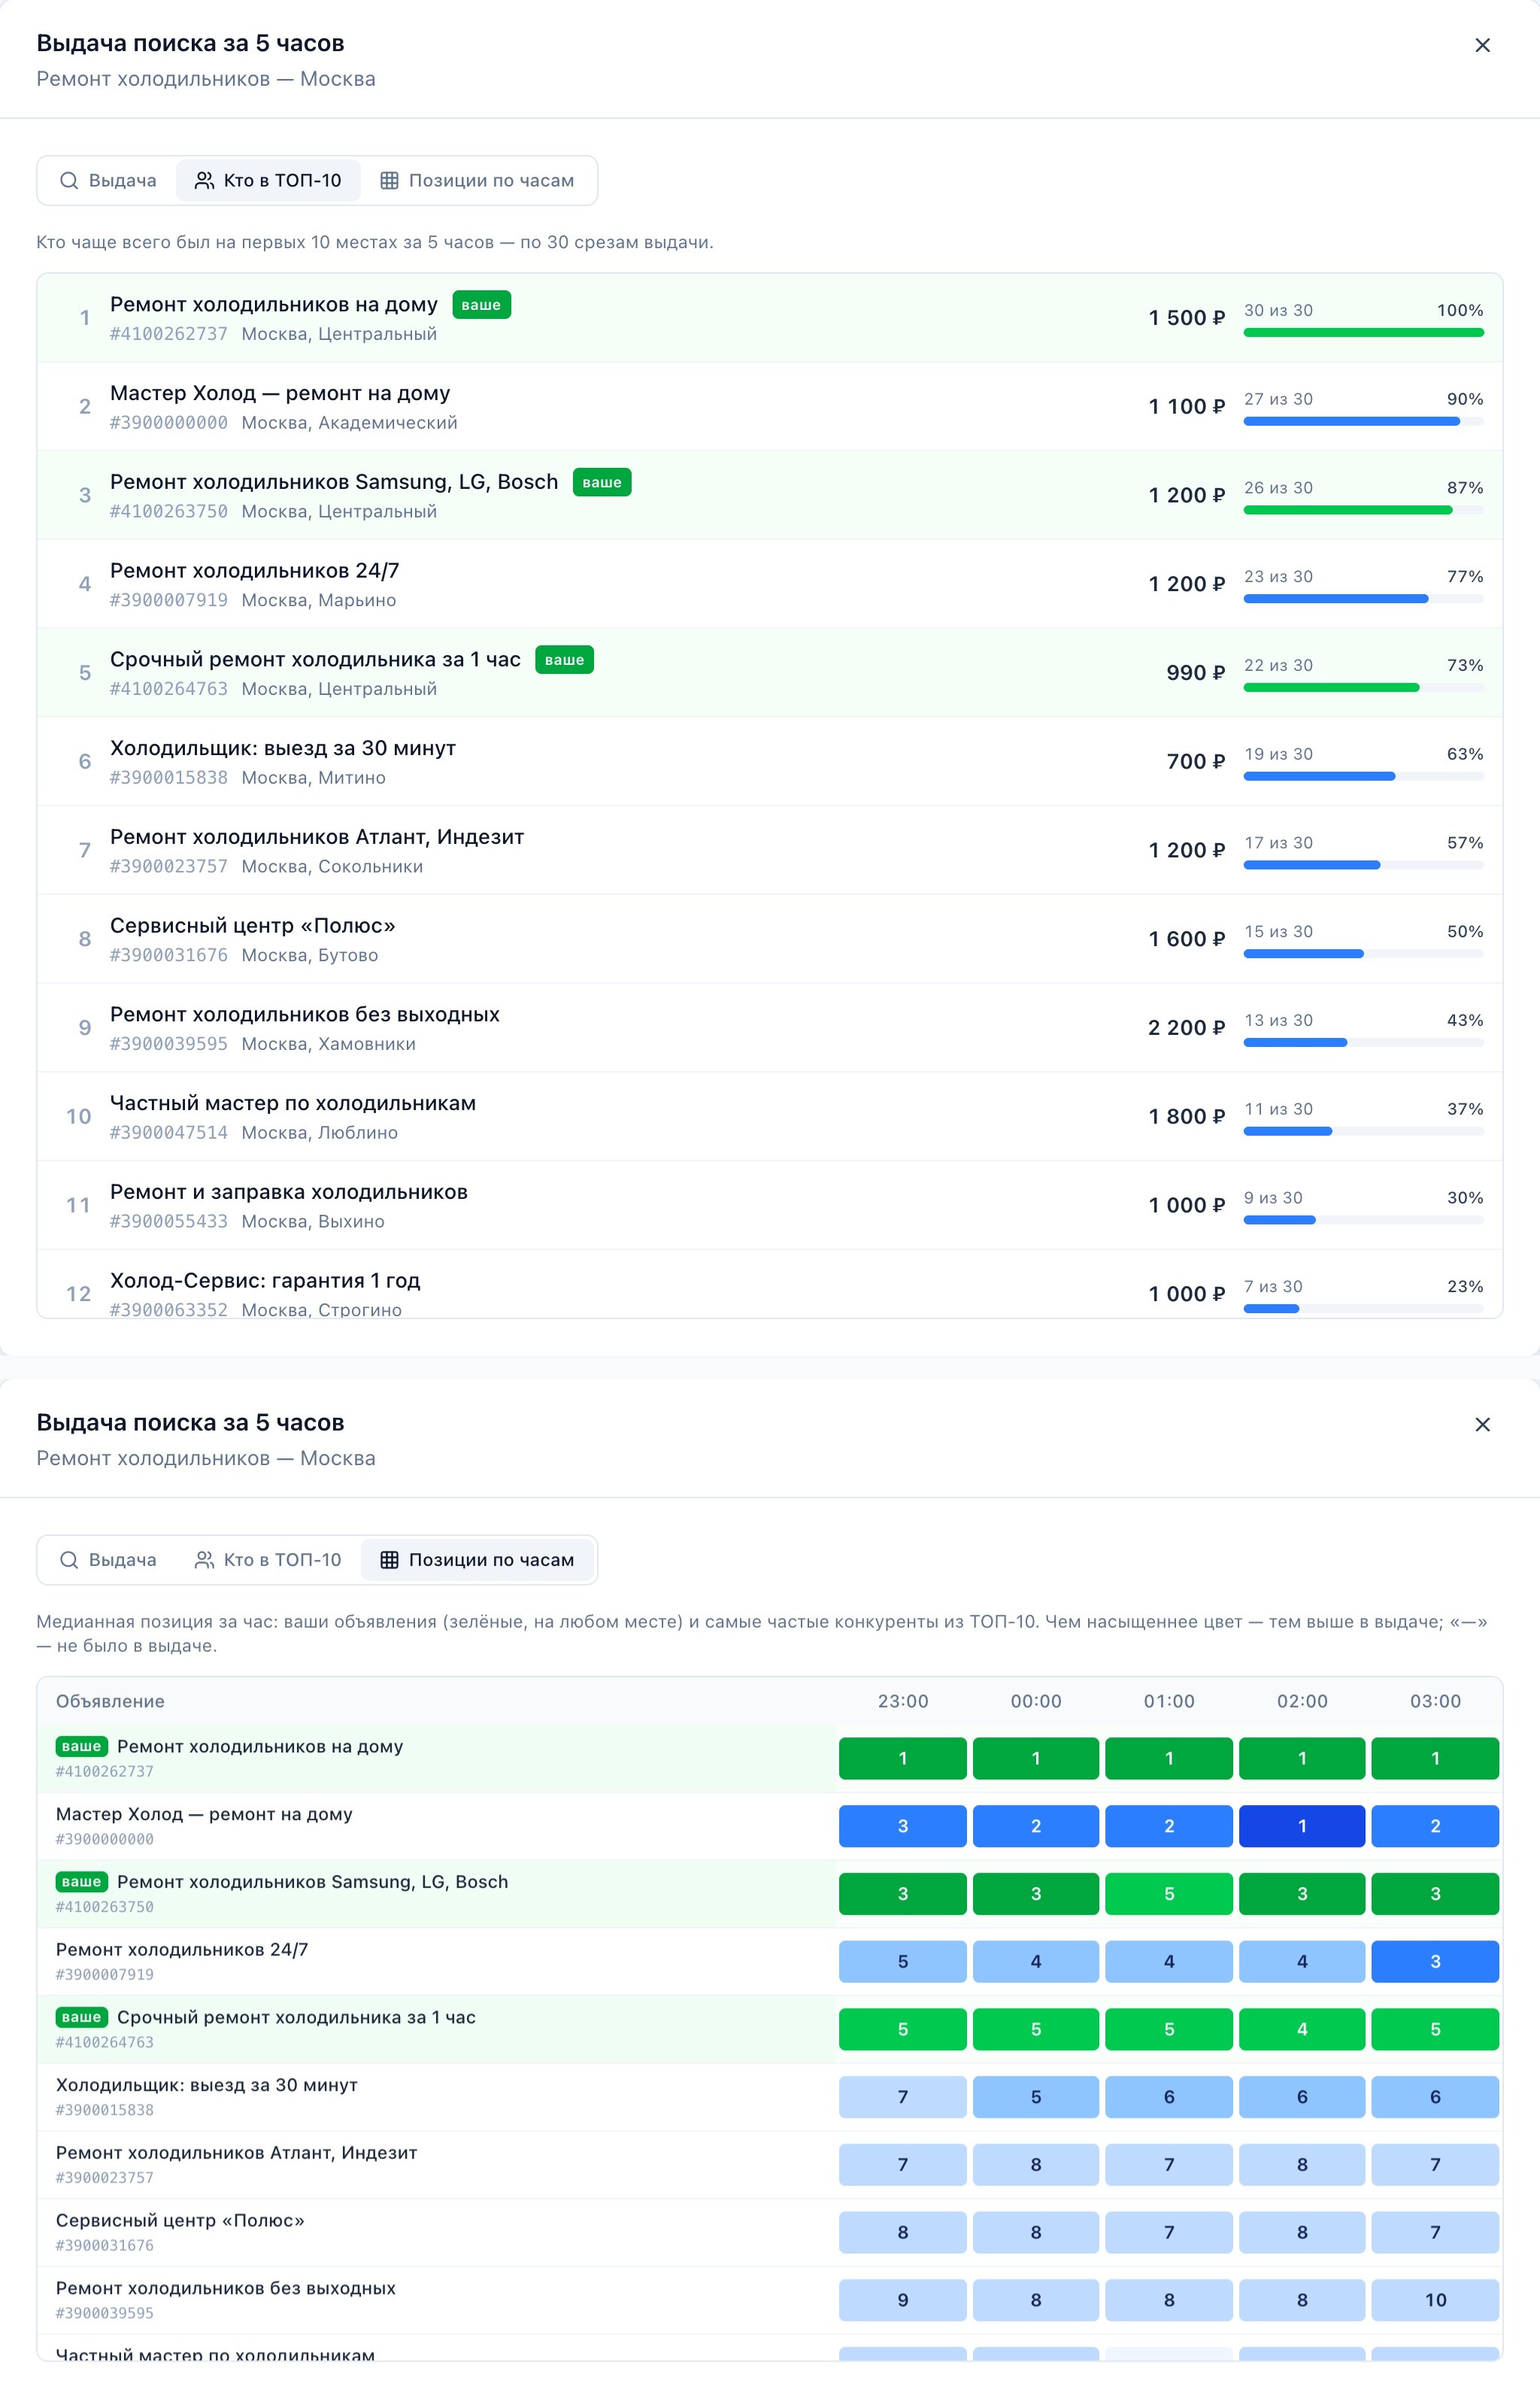This screenshot has height=2397, width=1540.
Task: Click green cell 4 for Срочный ремонт at 02:00
Action: (x=1302, y=2029)
